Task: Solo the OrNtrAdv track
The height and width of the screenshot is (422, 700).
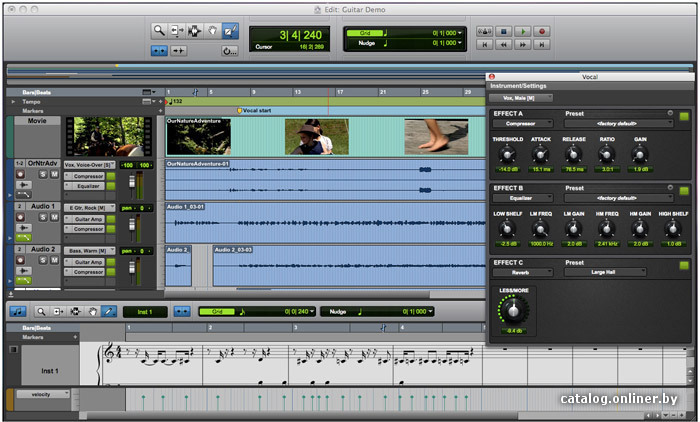Action: pyautogui.click(x=43, y=174)
